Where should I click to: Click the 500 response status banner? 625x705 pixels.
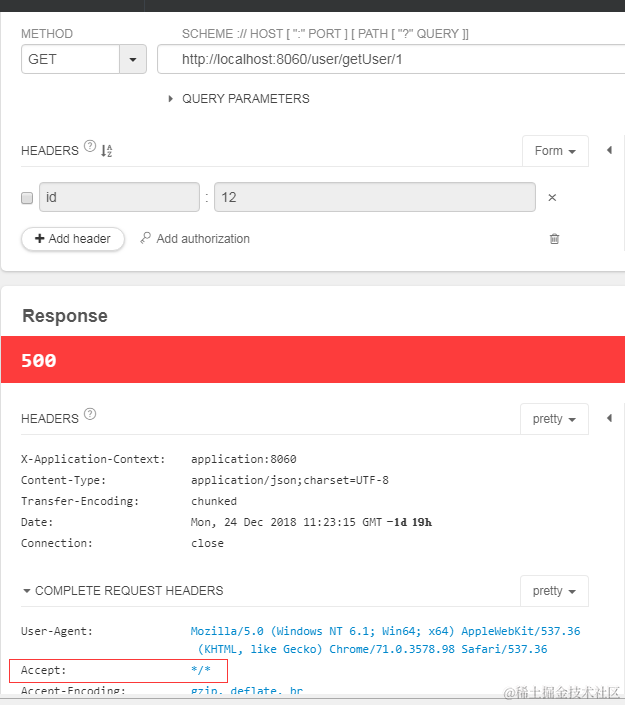(x=313, y=360)
